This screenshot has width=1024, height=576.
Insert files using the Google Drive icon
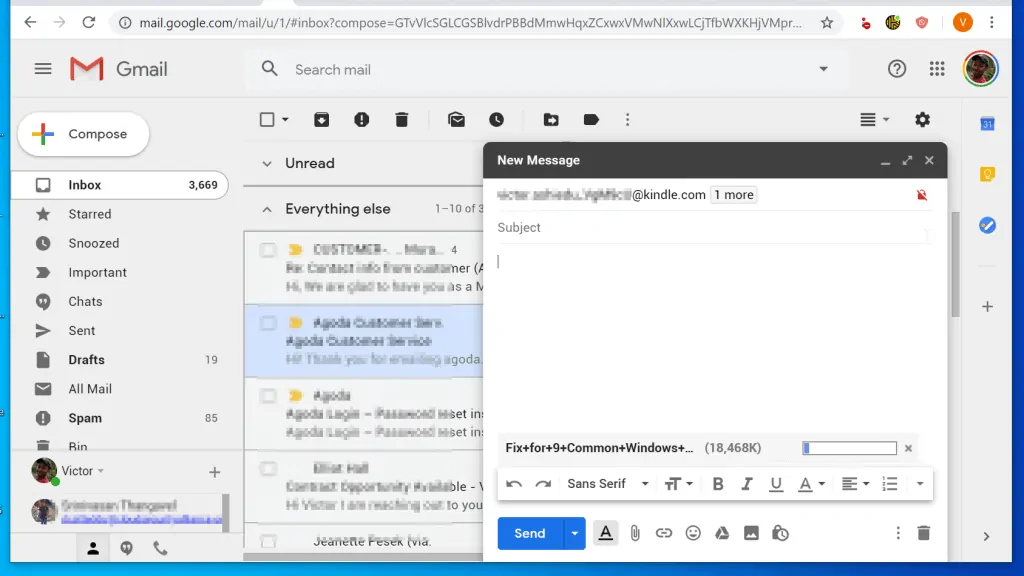[722, 533]
